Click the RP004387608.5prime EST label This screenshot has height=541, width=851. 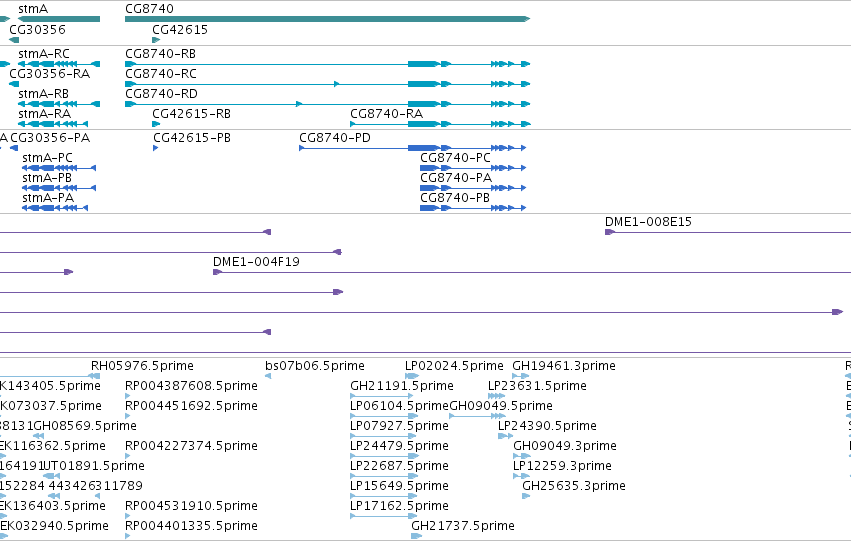click(x=192, y=386)
